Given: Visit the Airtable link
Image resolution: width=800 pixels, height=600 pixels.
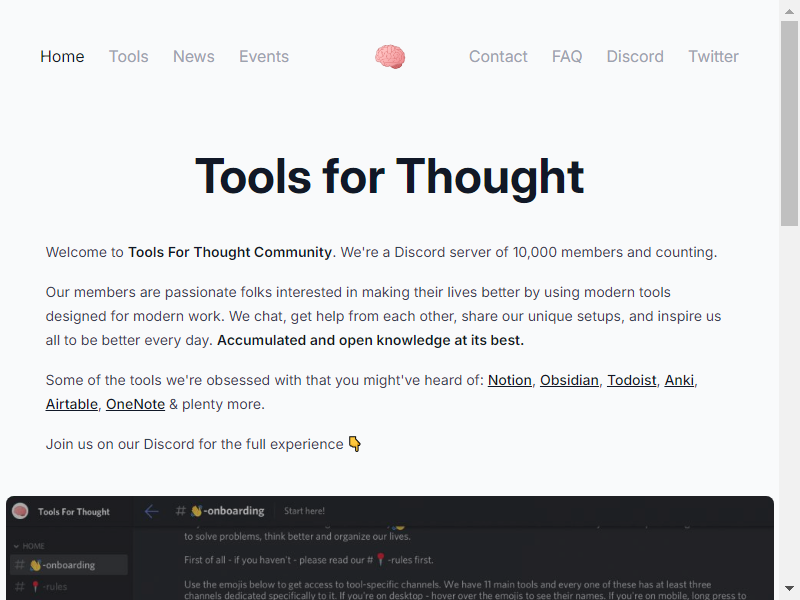Looking at the screenshot, I should coord(71,404).
